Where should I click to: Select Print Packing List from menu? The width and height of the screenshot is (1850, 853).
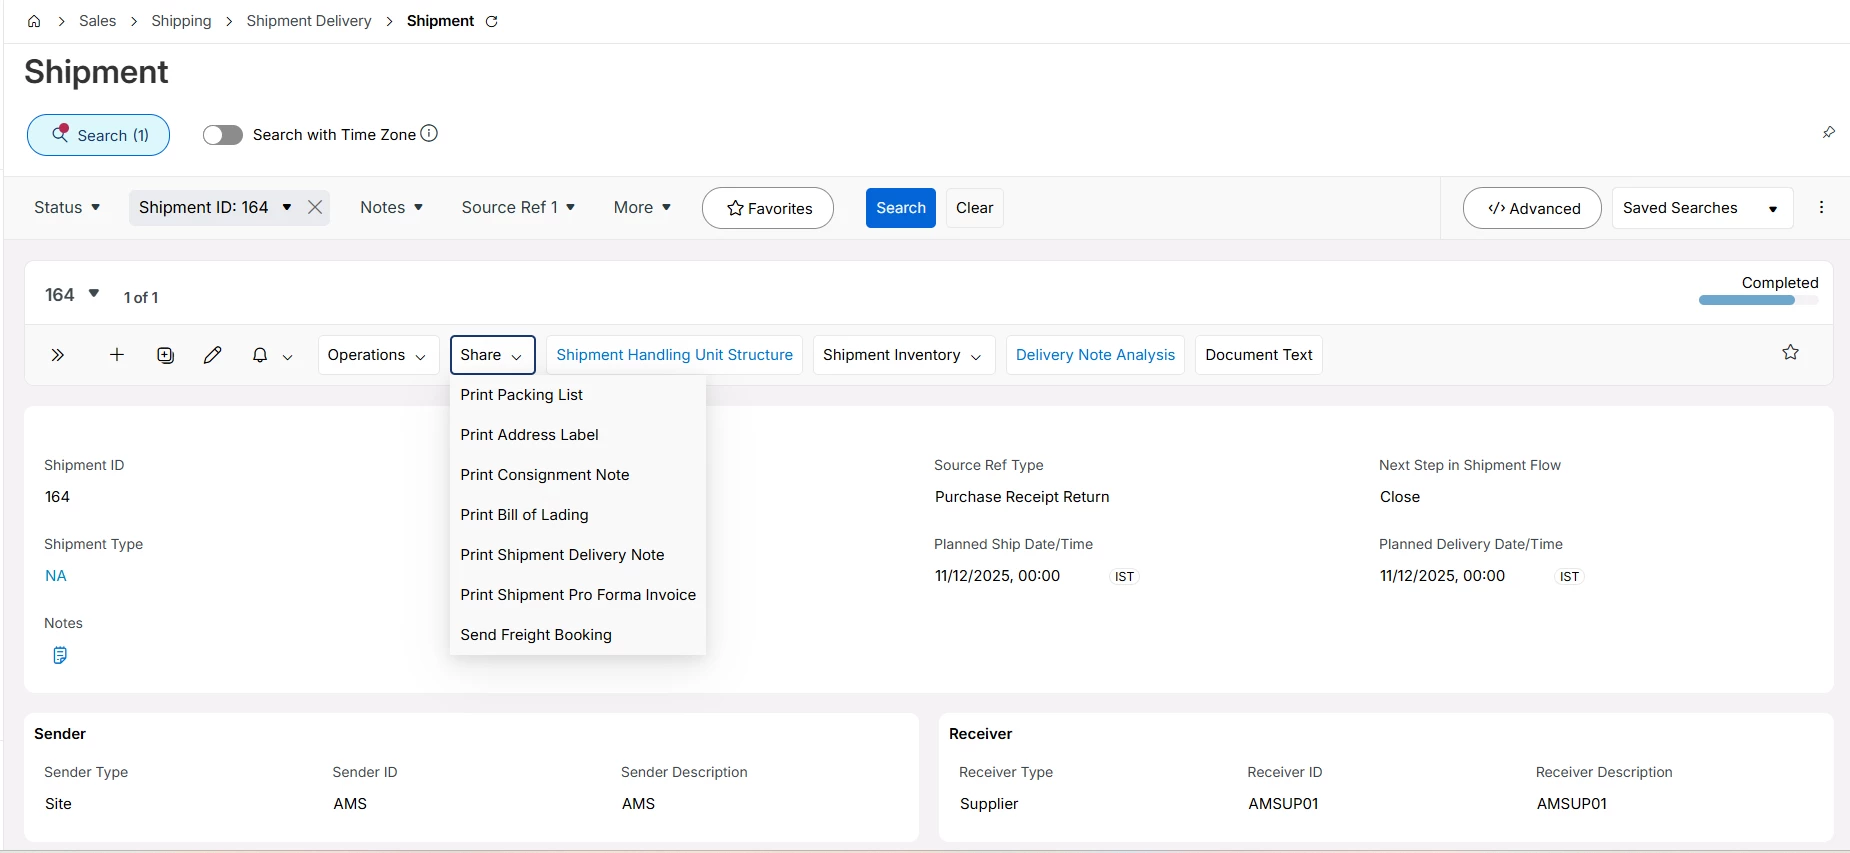(x=521, y=395)
